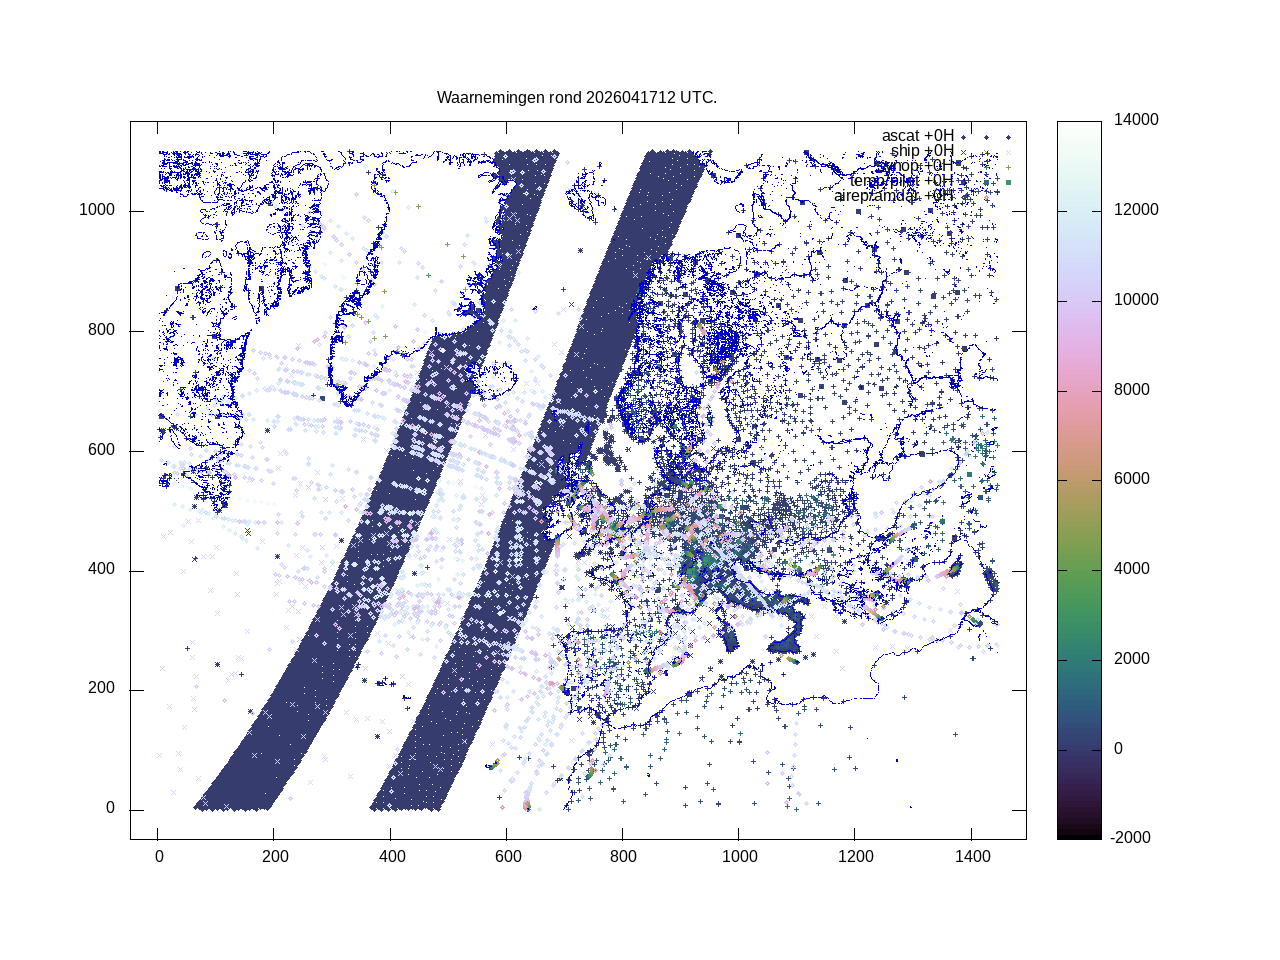Click the rightmost green synop plus marker in legend
Screen dimensions: 1280x960
1008,167
